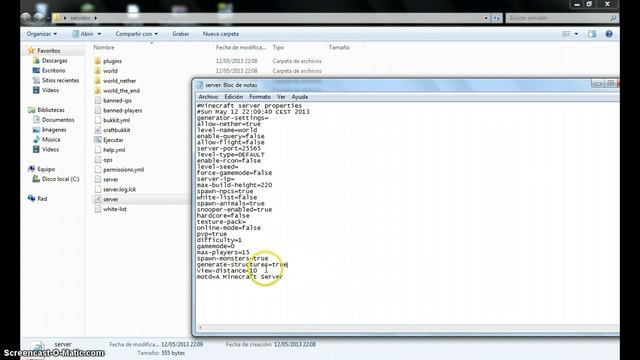Sort by the Tamaño column header
Image resolution: width=640 pixels, height=360 pixels.
[339, 47]
